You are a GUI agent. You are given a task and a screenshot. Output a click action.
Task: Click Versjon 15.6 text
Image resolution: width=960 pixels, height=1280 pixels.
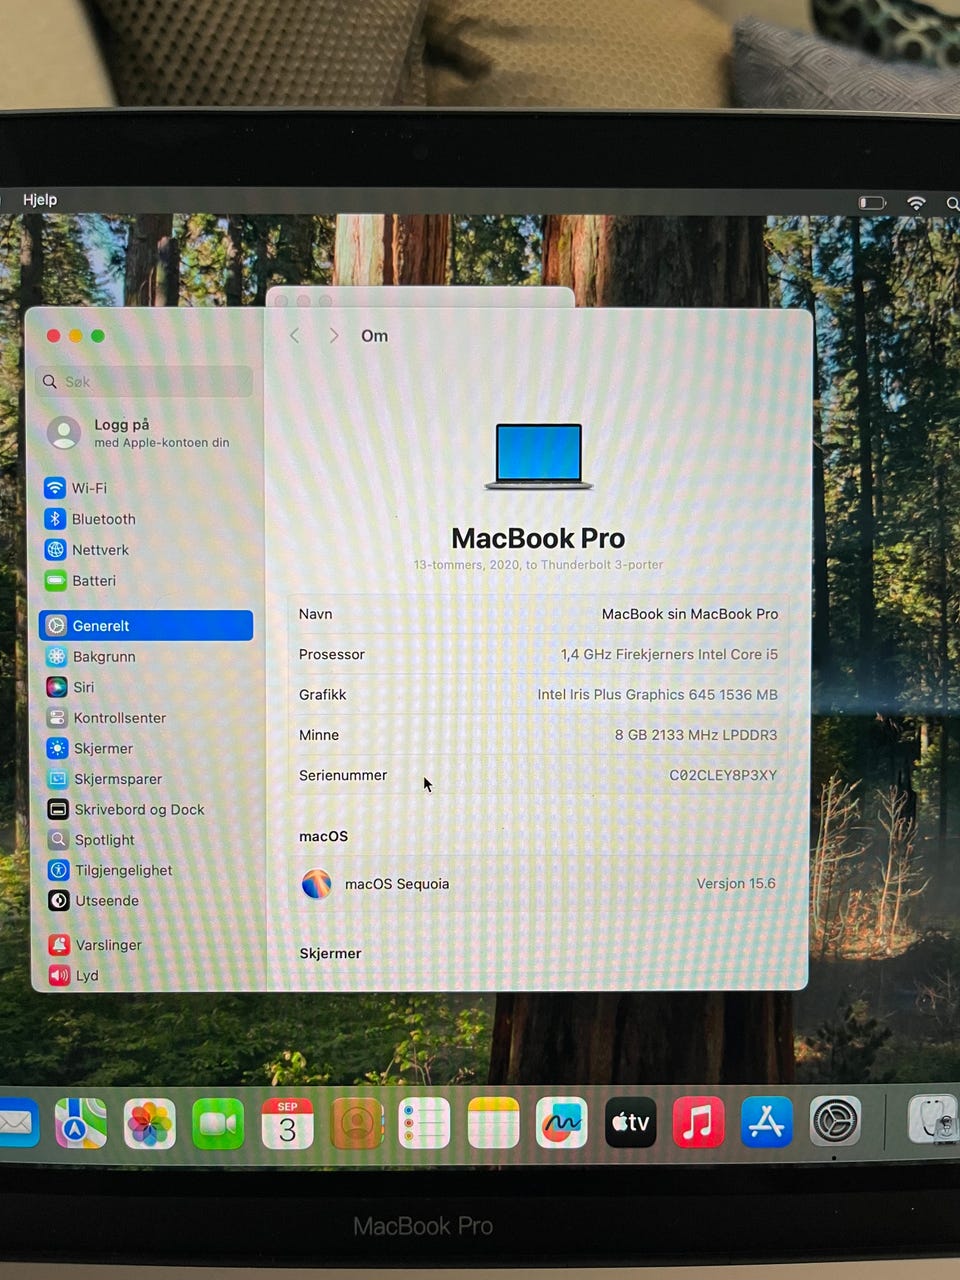click(x=736, y=884)
